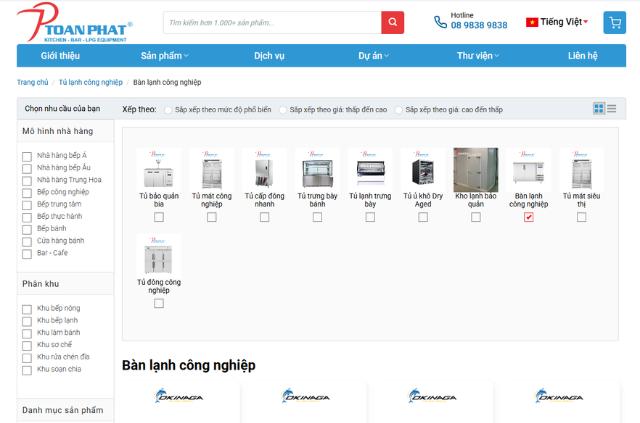
Task: Check the Tủ mát siêu thị checkbox
Action: [582, 217]
